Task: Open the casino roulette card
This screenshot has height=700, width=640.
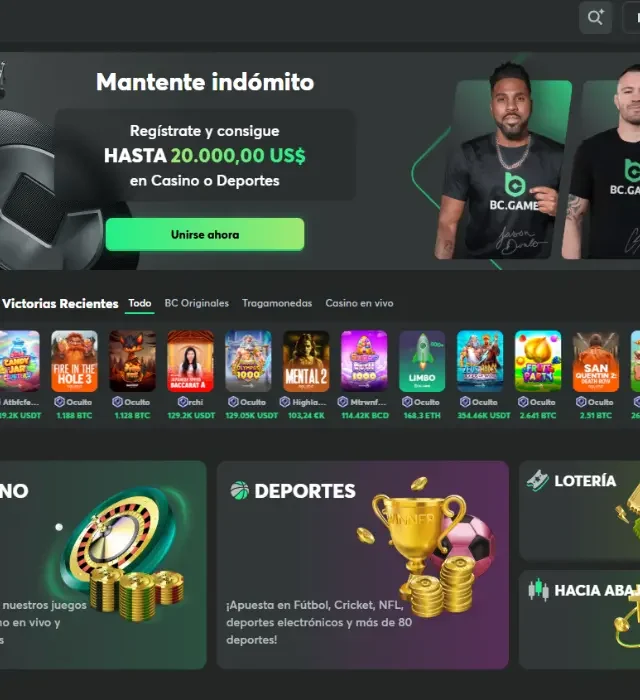Action: (x=103, y=565)
